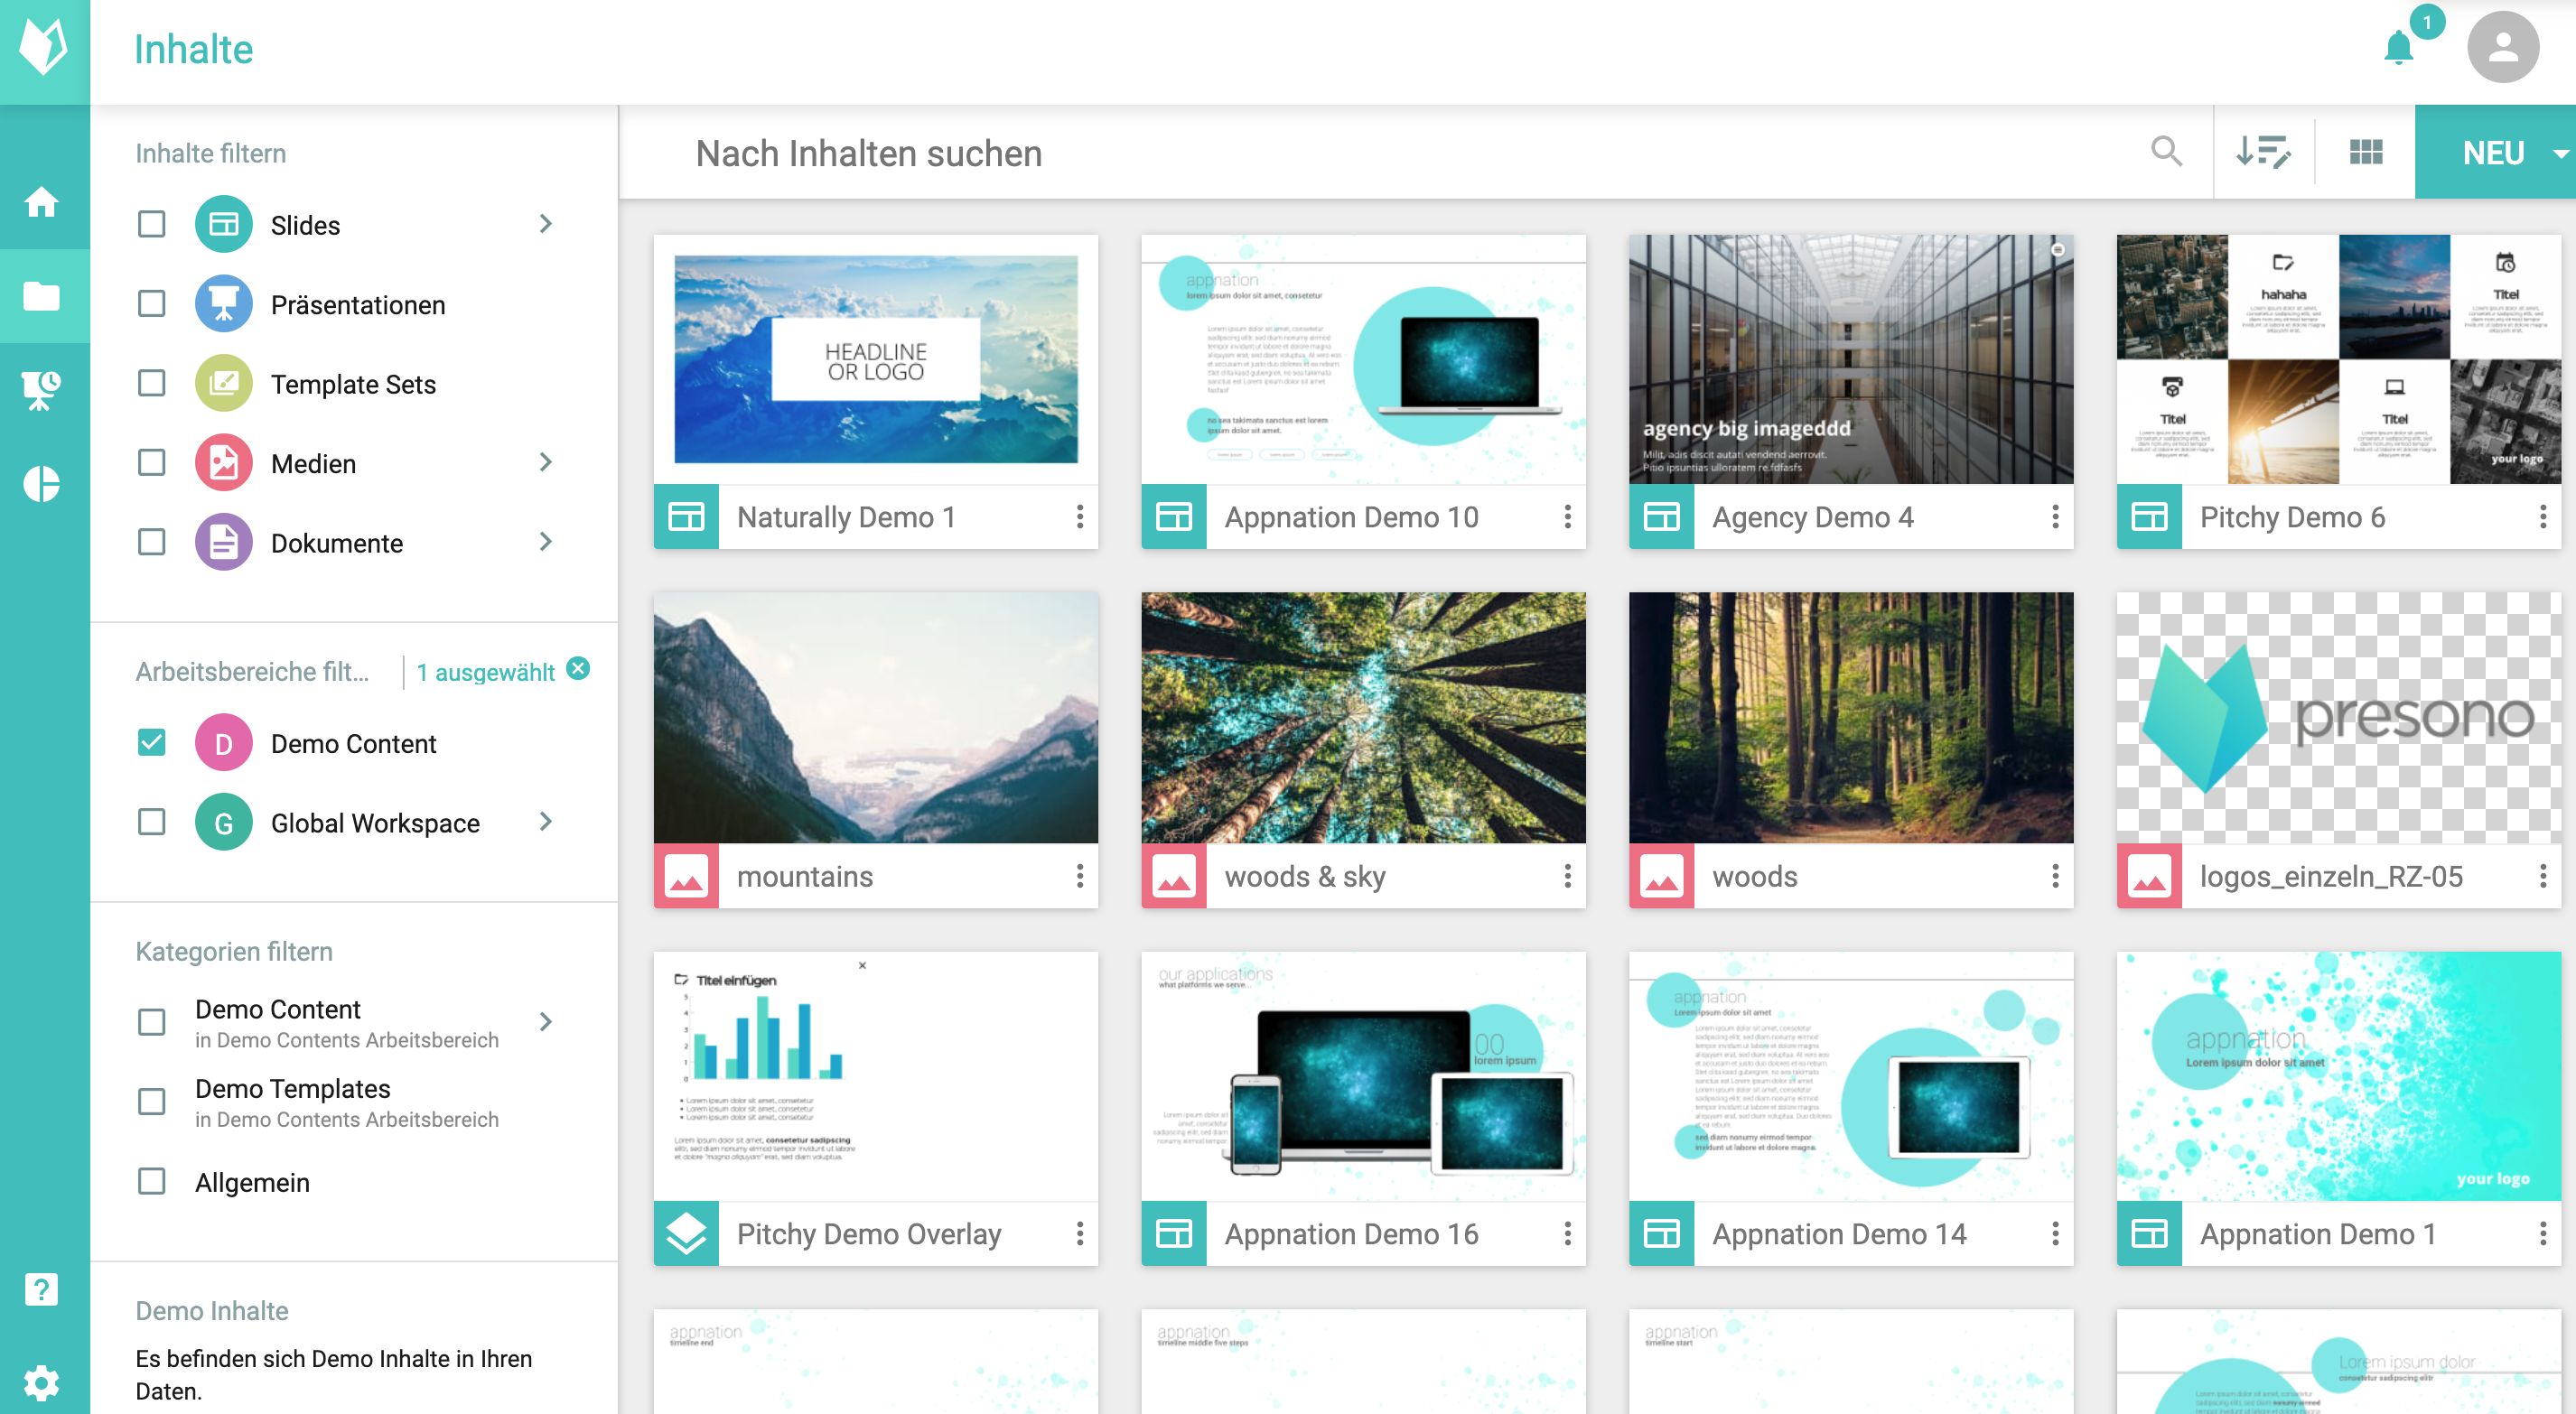Click the search magnifier icon

[x=2167, y=152]
